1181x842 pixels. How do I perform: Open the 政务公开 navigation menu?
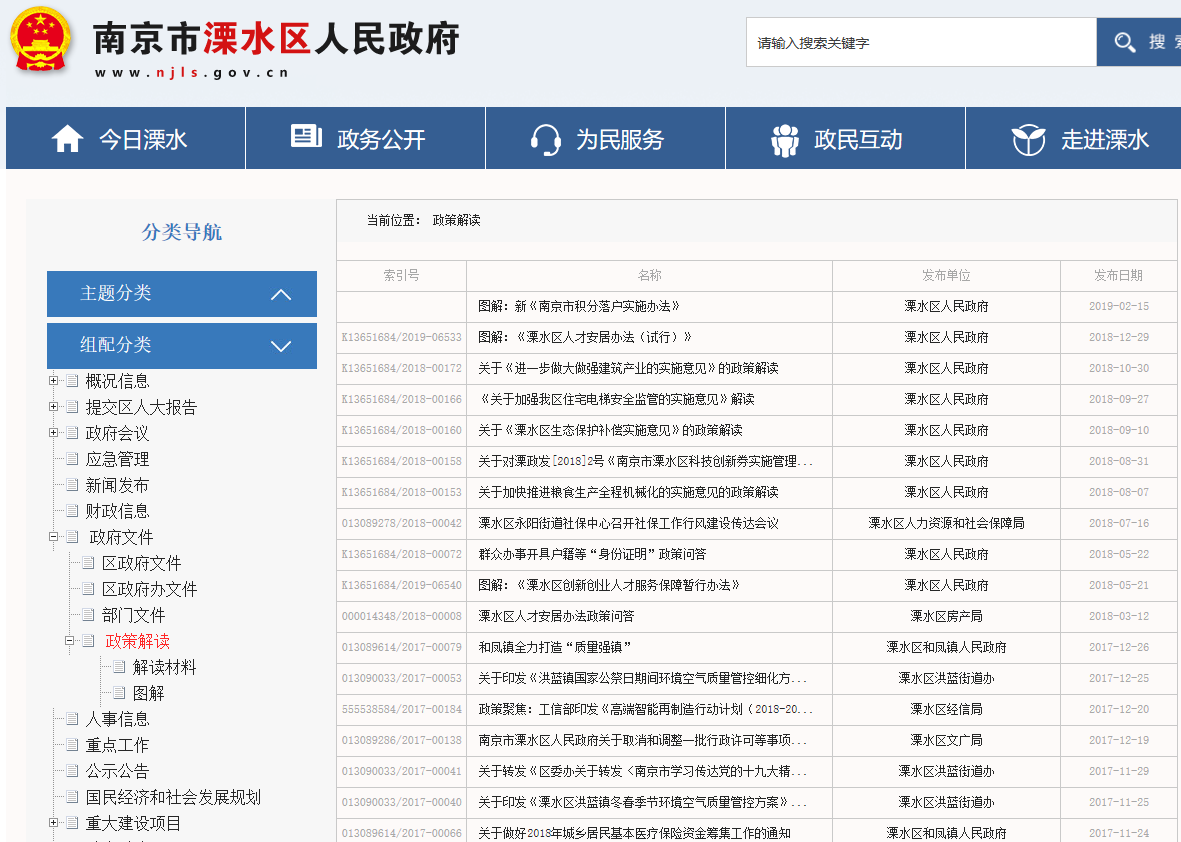(365, 139)
